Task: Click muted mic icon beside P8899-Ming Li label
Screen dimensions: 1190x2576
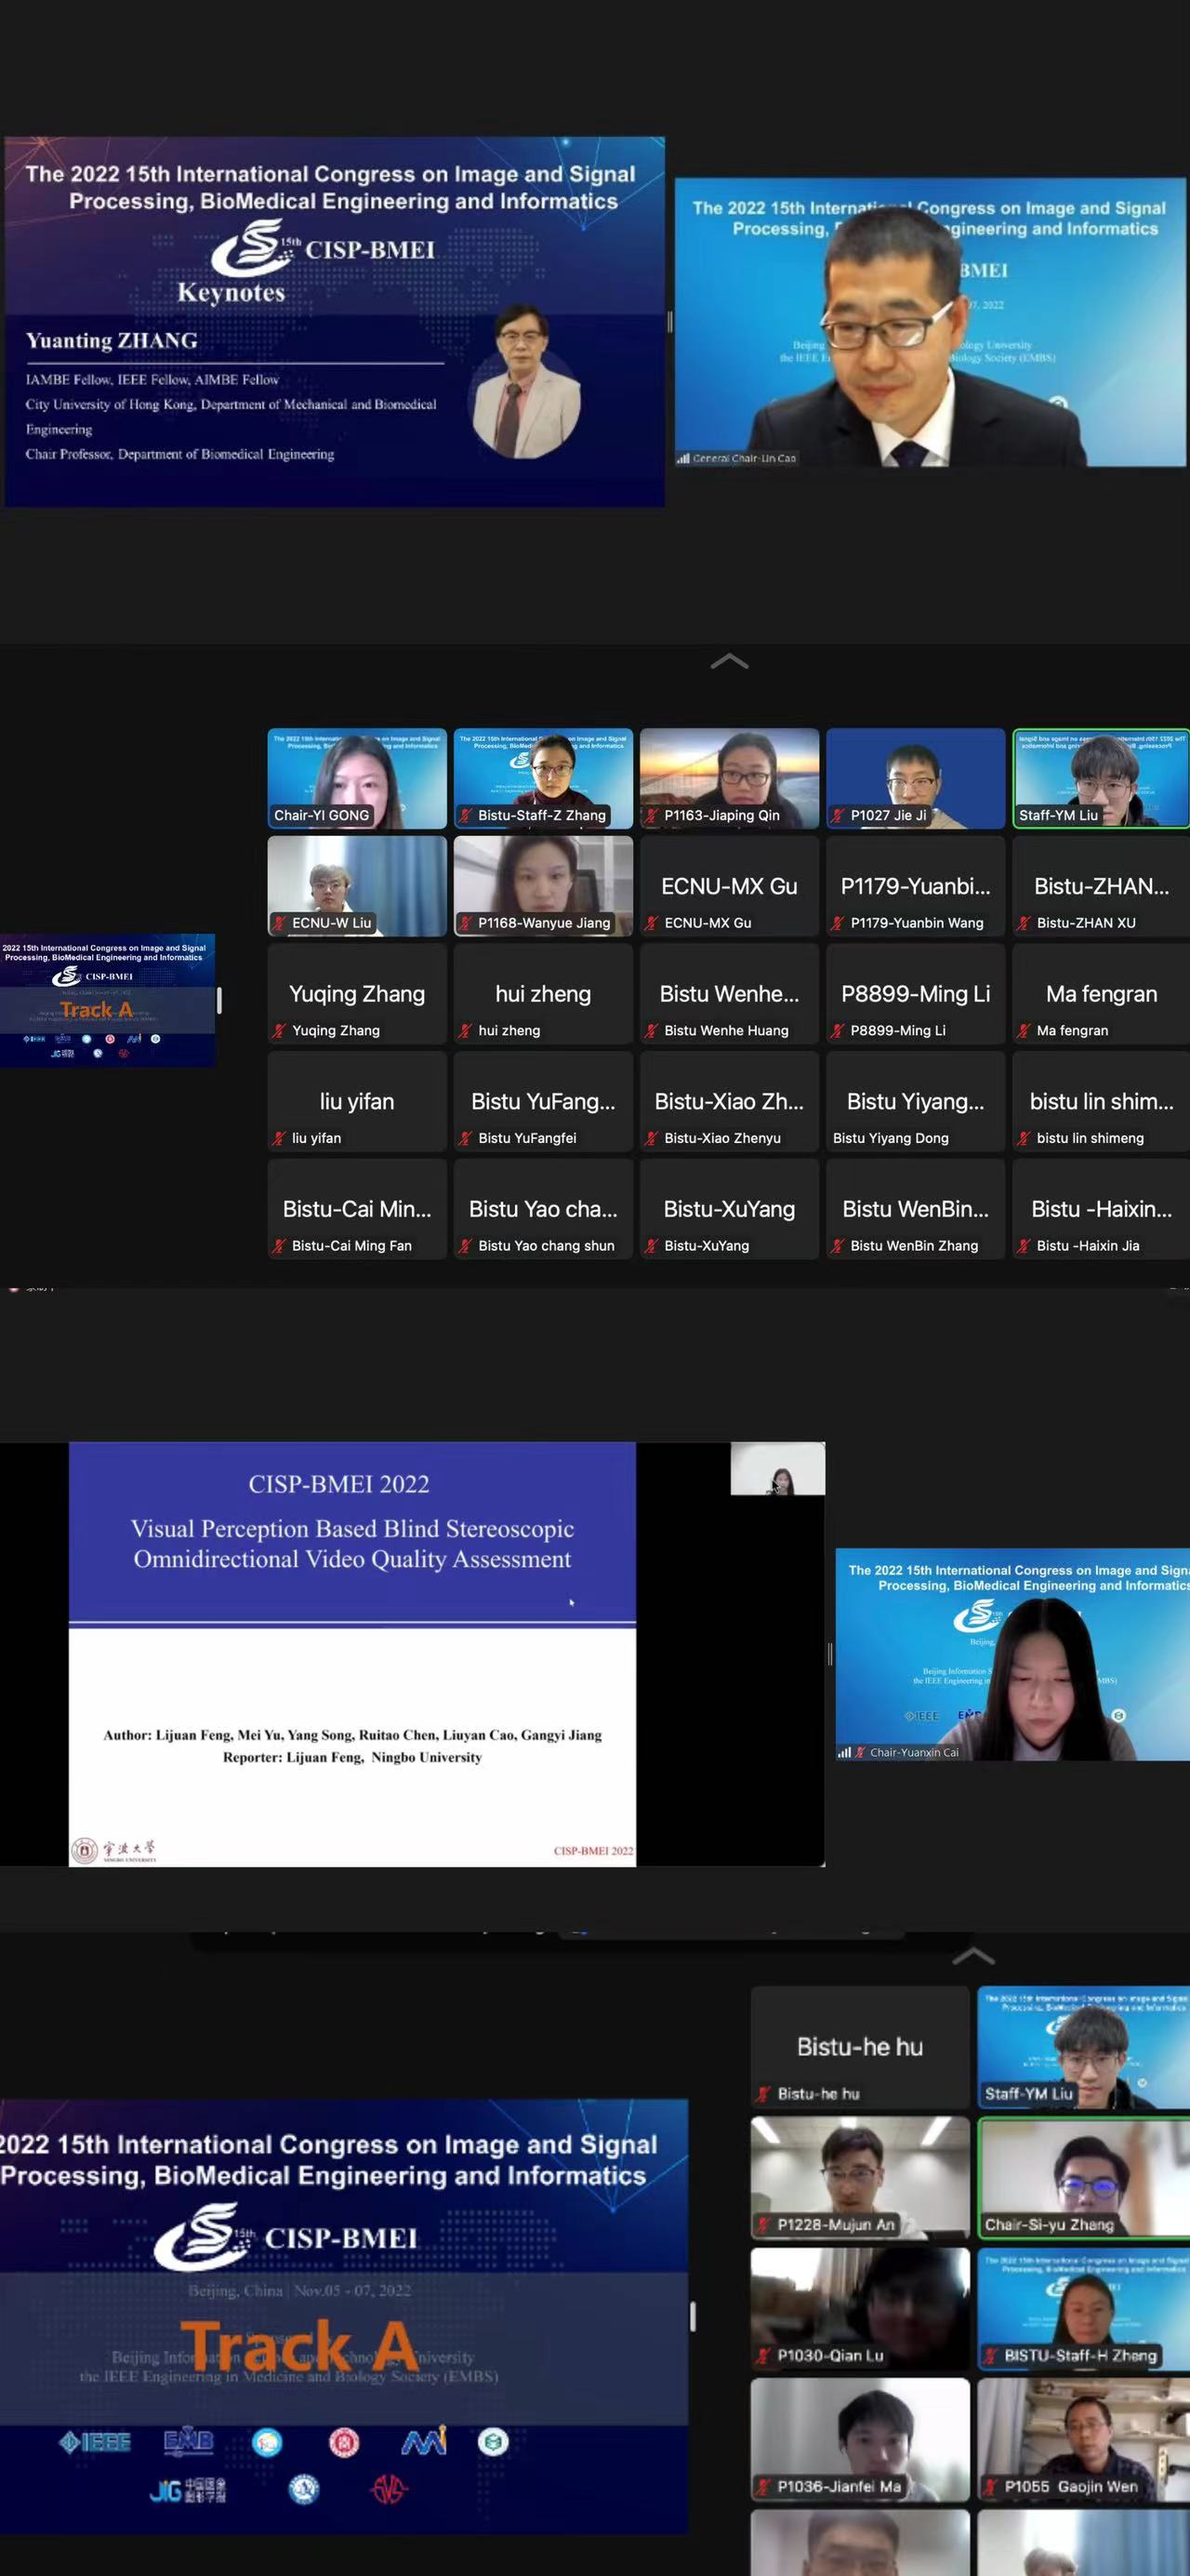Action: click(838, 1030)
